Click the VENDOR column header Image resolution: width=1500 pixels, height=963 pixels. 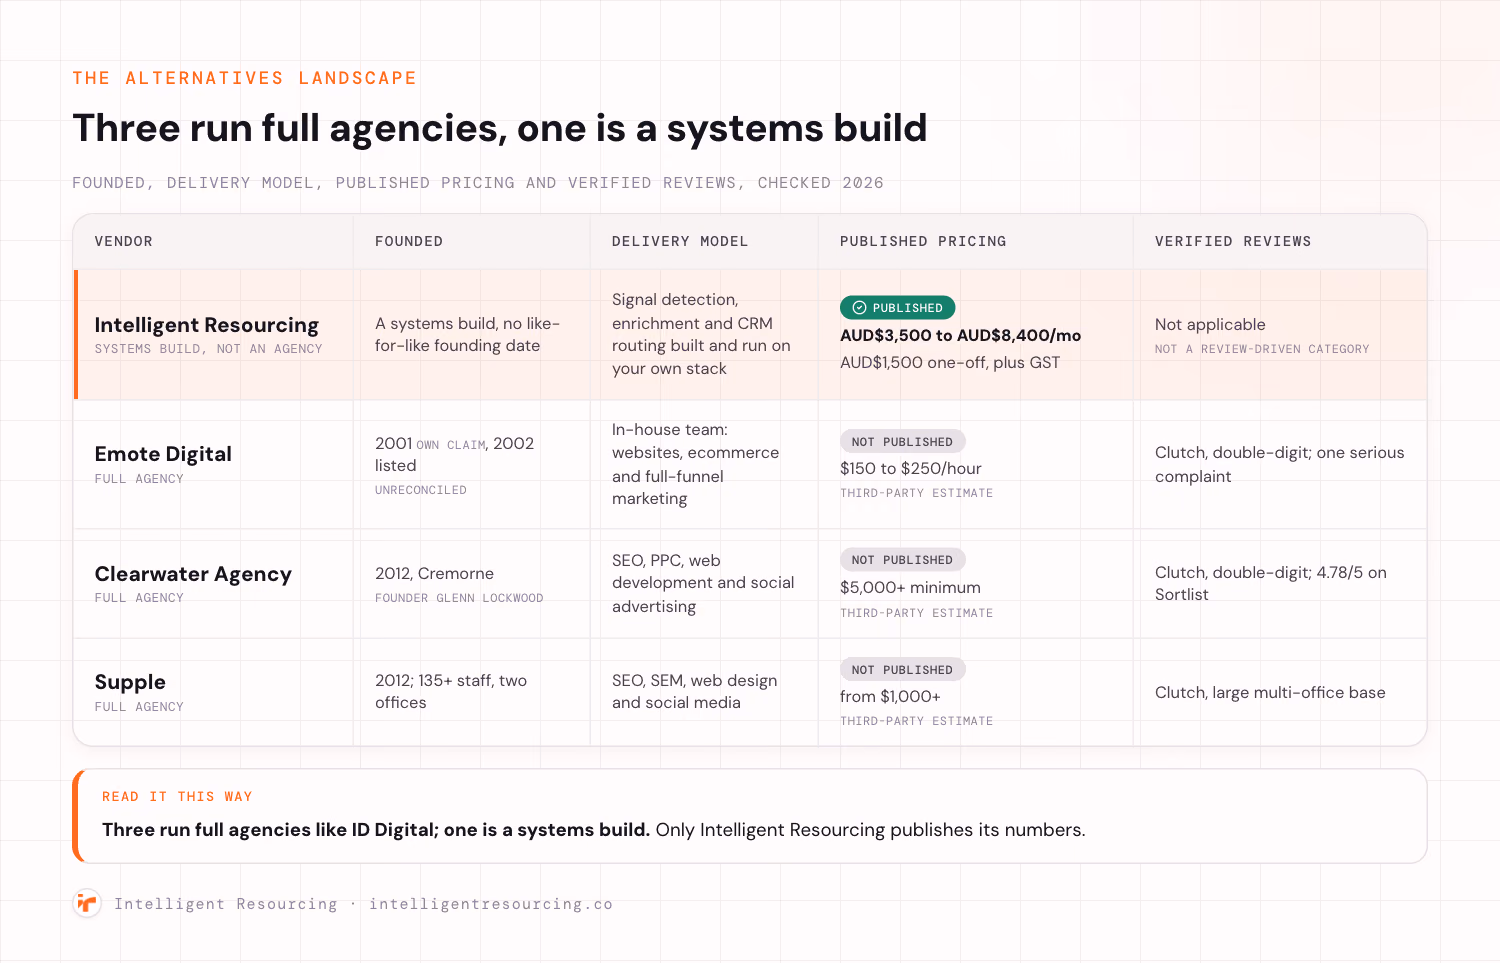(x=124, y=241)
